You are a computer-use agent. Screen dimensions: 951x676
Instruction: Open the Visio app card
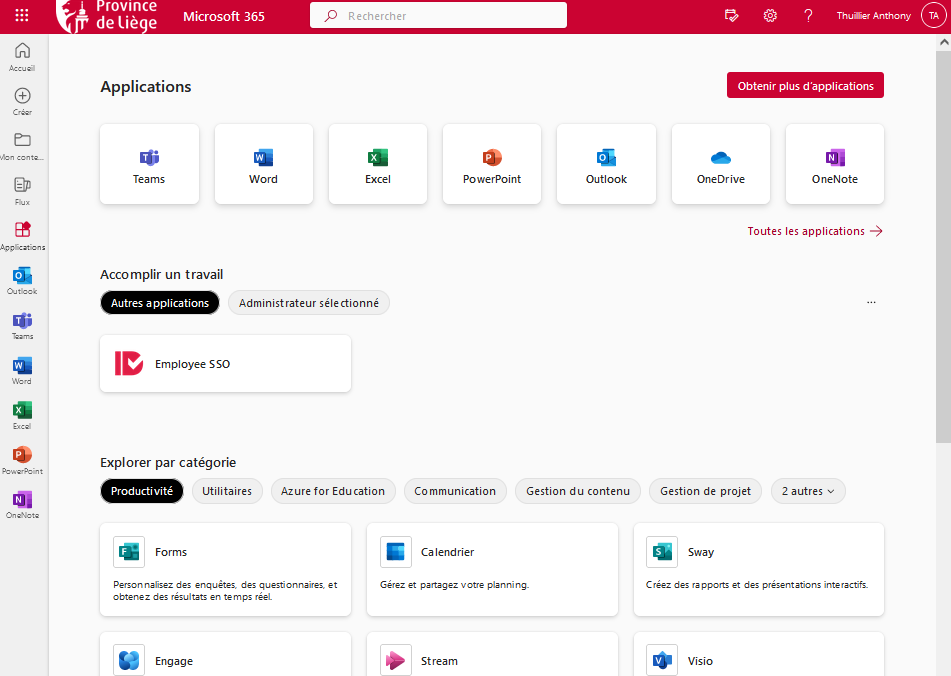pos(759,655)
